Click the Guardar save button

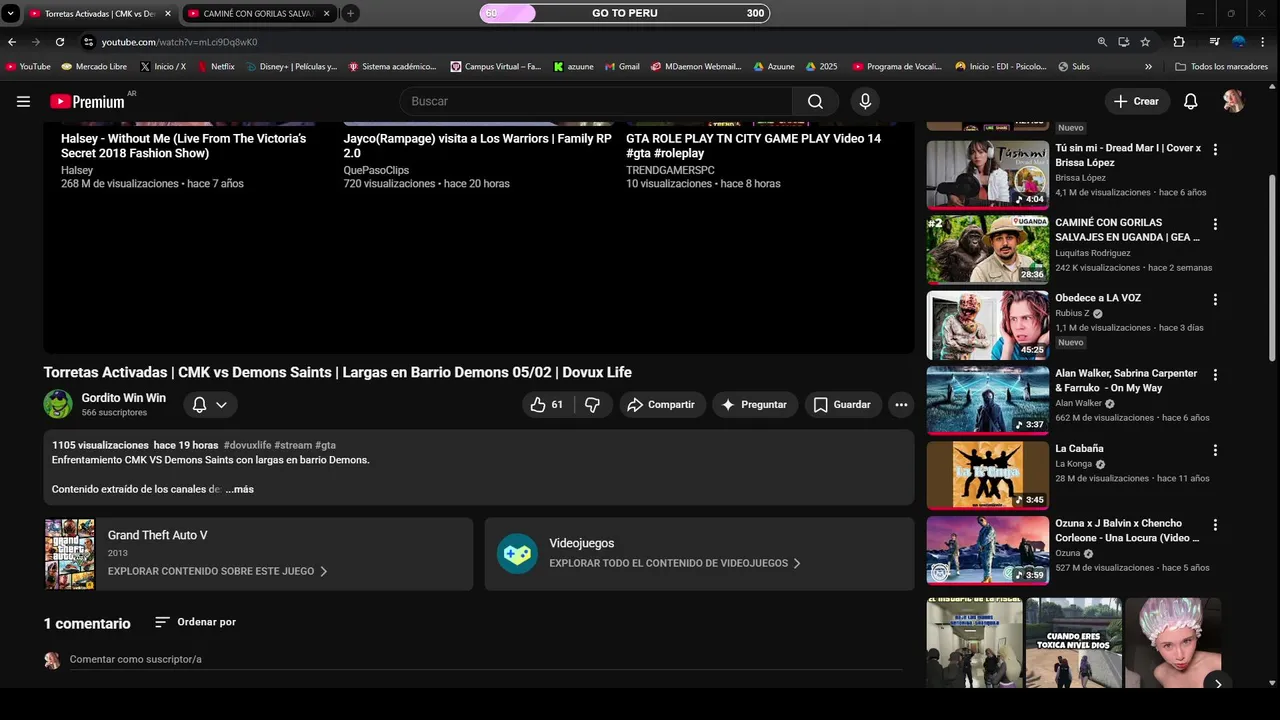pos(842,404)
